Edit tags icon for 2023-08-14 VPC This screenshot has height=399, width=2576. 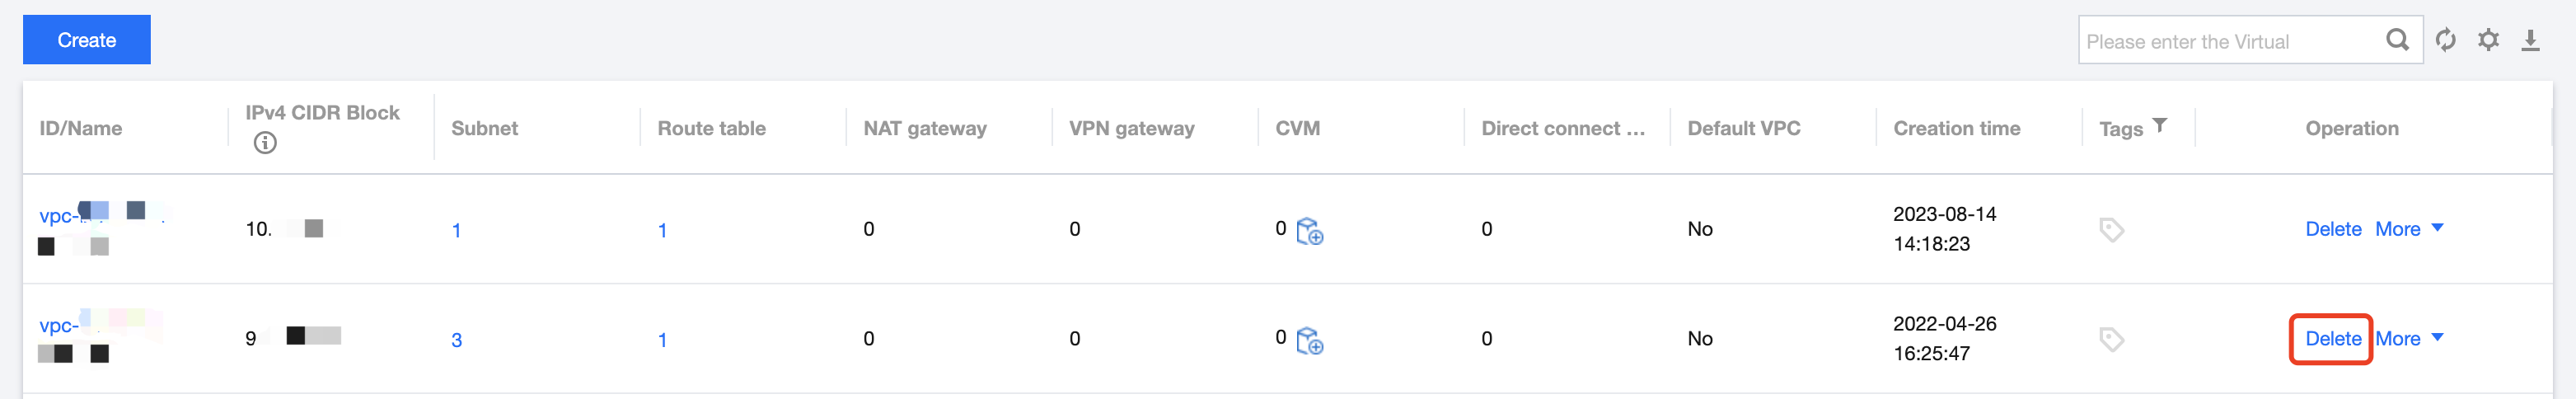[x=2111, y=230]
